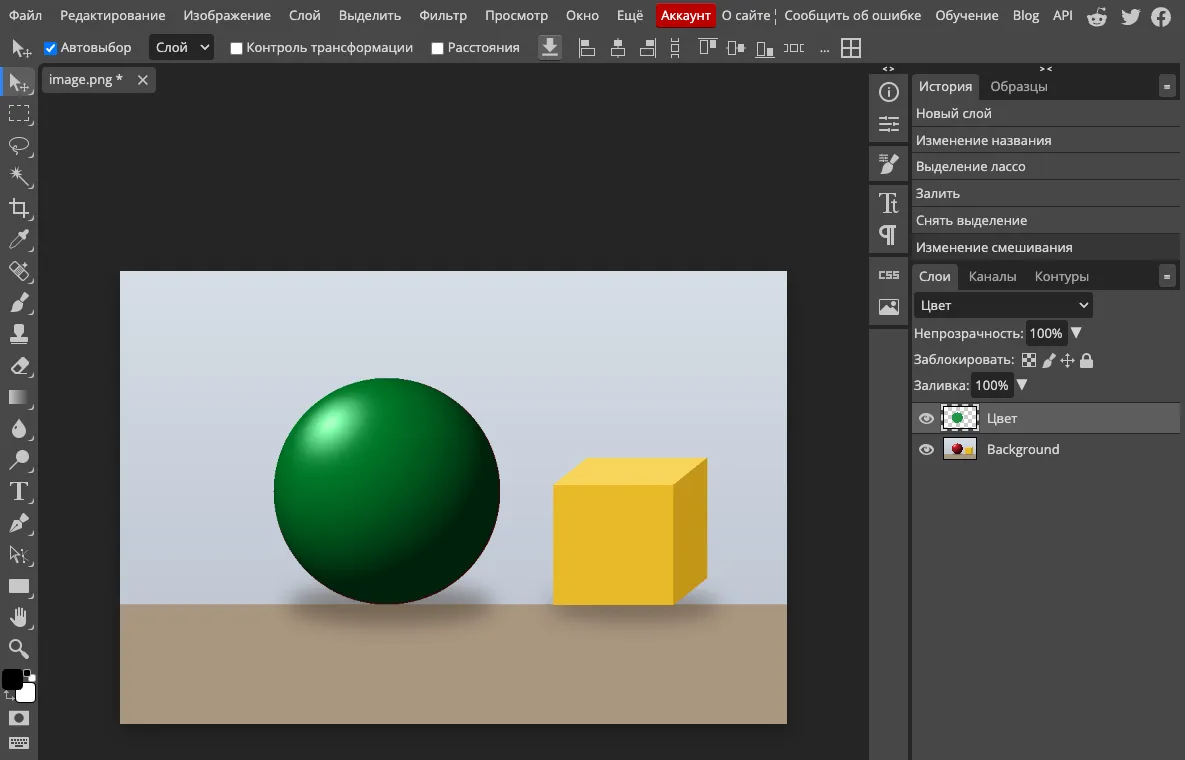Select the Pen tool

click(19, 524)
